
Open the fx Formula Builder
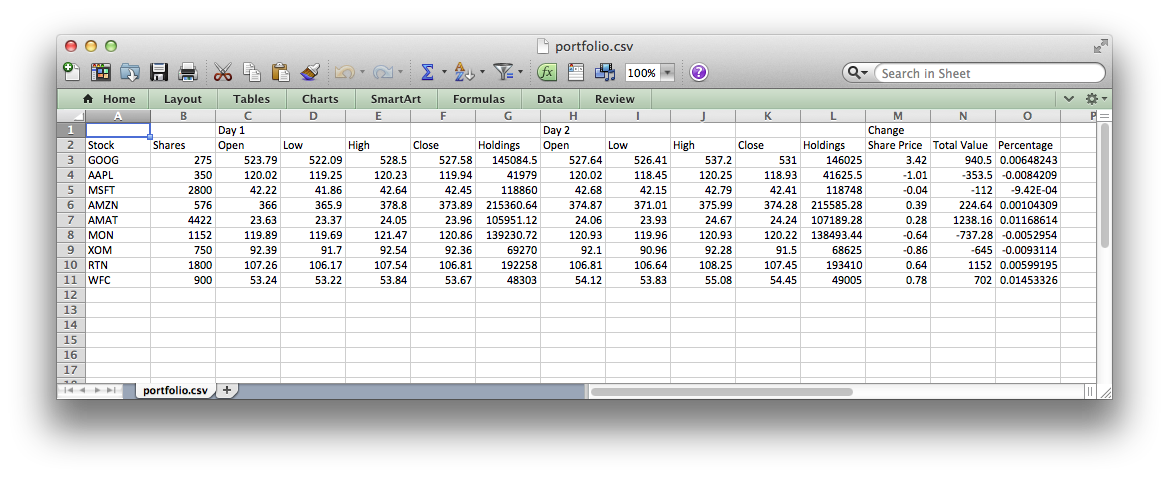click(x=547, y=72)
